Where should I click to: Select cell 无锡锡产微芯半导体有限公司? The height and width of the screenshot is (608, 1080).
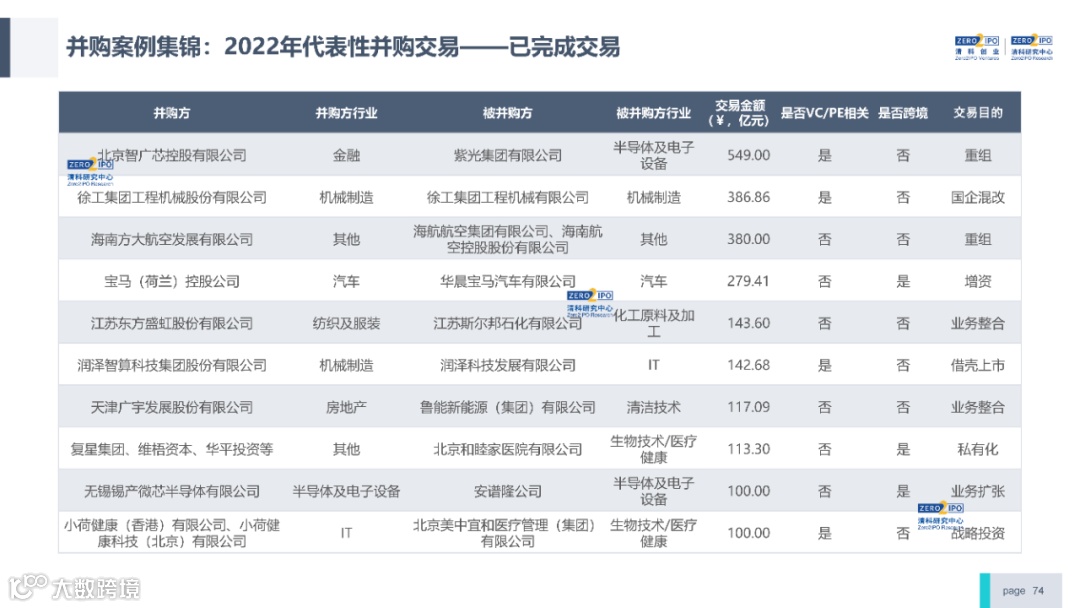pyautogui.click(x=172, y=491)
